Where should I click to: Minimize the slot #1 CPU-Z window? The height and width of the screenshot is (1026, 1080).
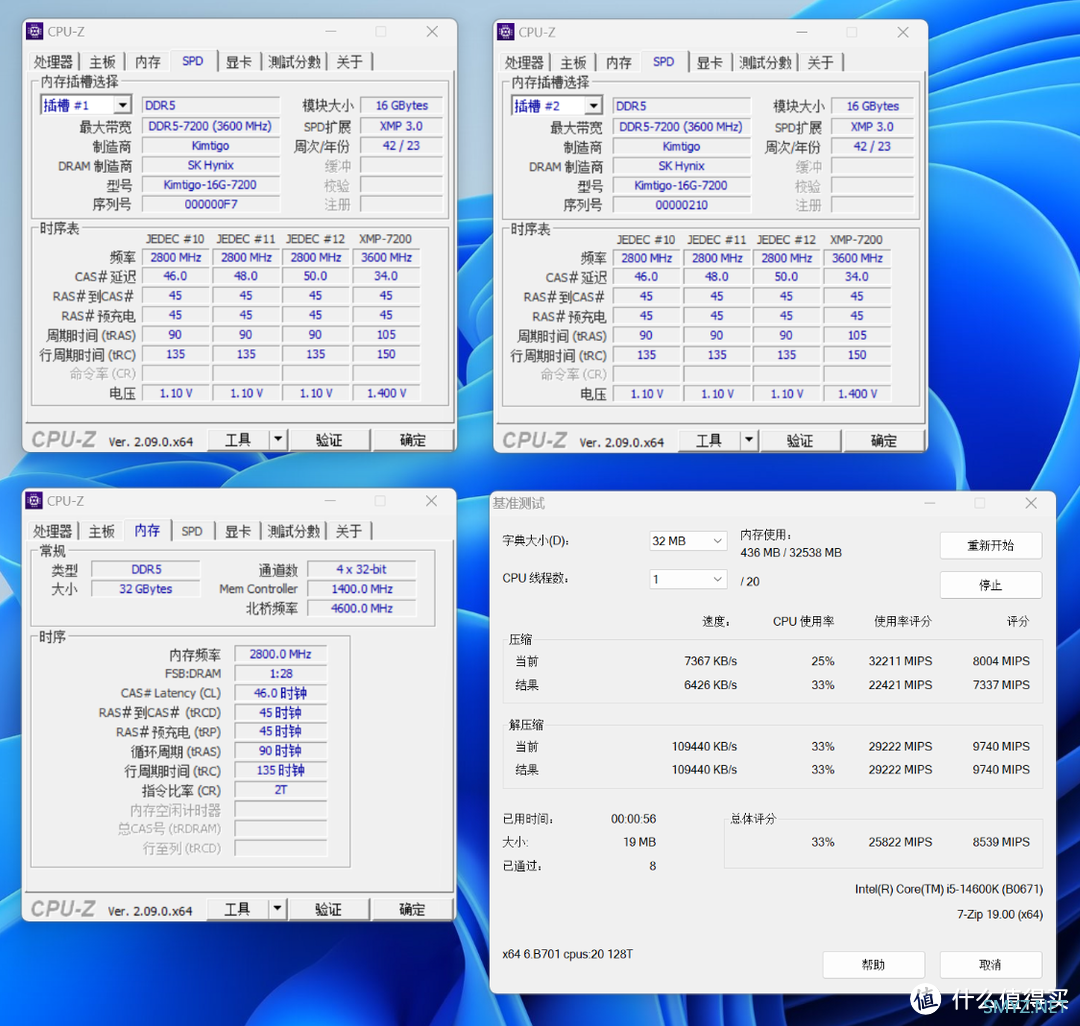pos(331,32)
